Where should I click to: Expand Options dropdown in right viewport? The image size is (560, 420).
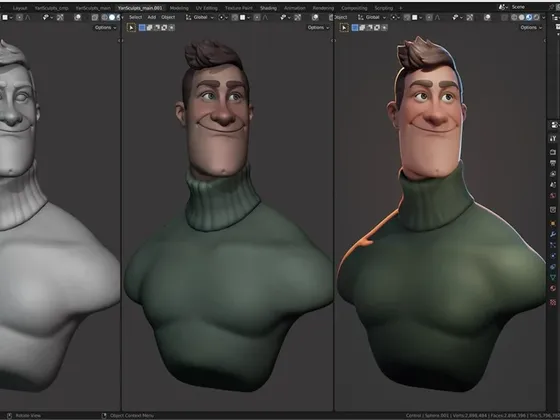click(x=531, y=28)
